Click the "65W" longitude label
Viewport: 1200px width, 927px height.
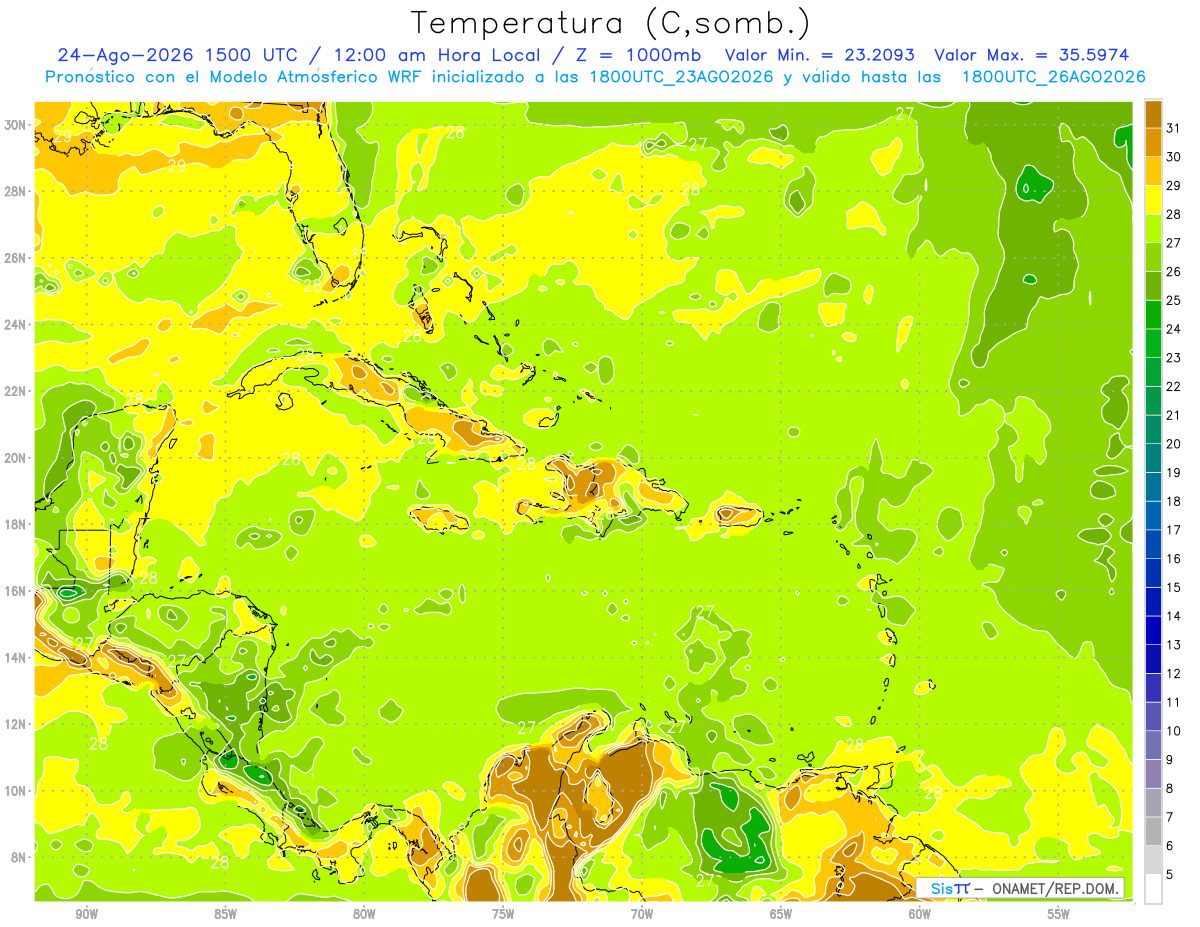(x=781, y=914)
